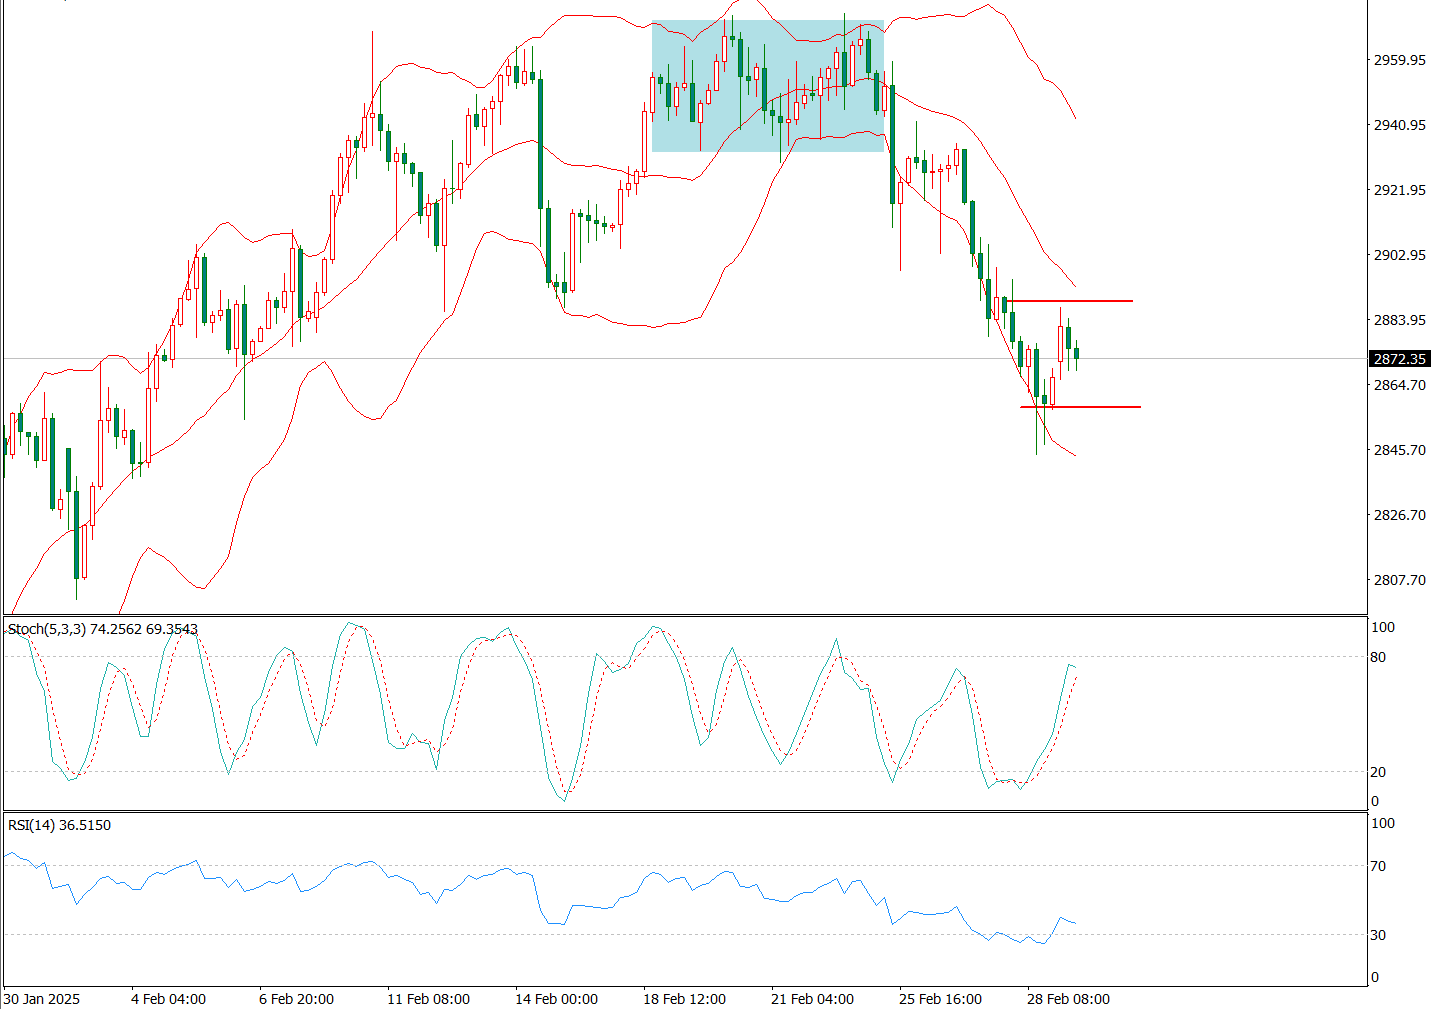
Task: Click the 4 Feb 04:00 time label
Action: (x=168, y=998)
